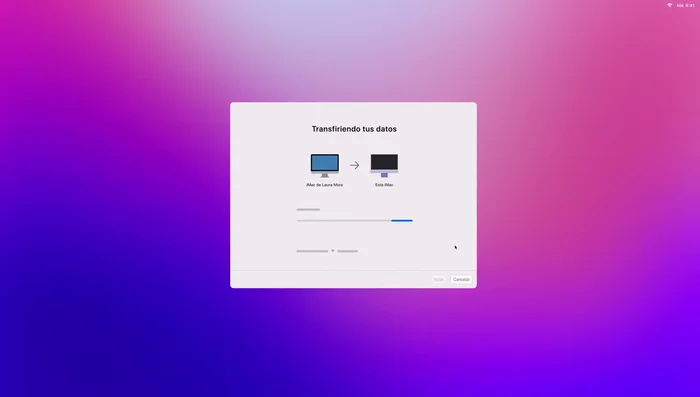Click the Cancelar button
700x397 pixels.
tap(461, 280)
